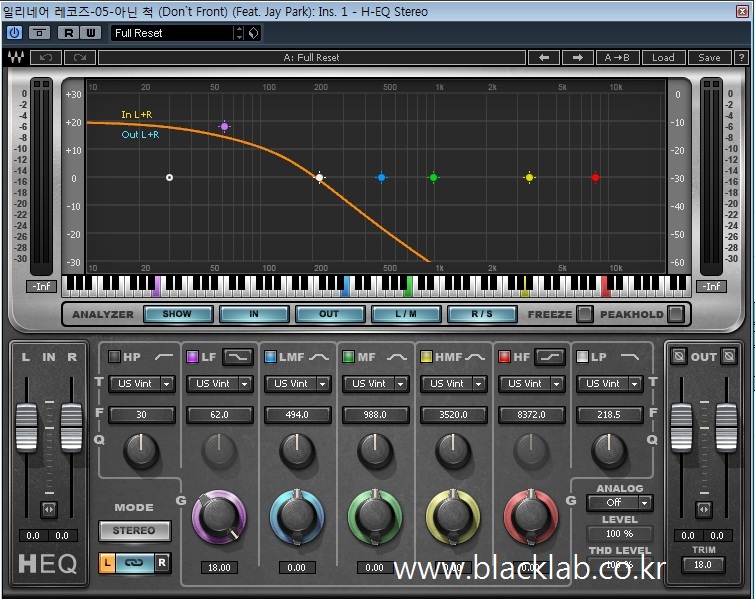Click the LF shelf shape icon
This screenshot has height=599, width=756.
[238, 357]
